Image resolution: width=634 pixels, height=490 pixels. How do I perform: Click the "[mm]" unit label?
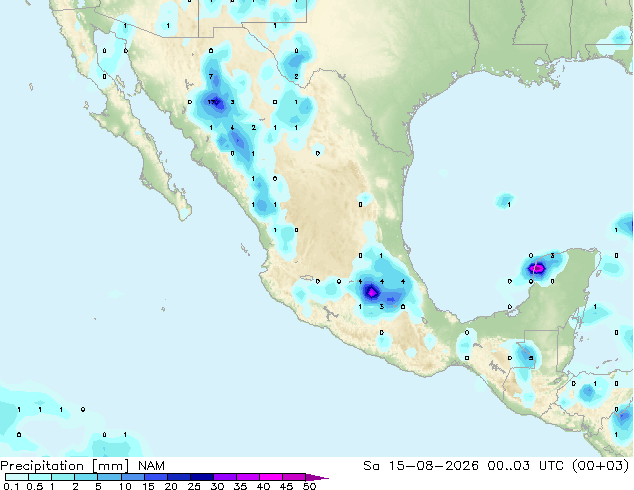[x=110, y=466]
